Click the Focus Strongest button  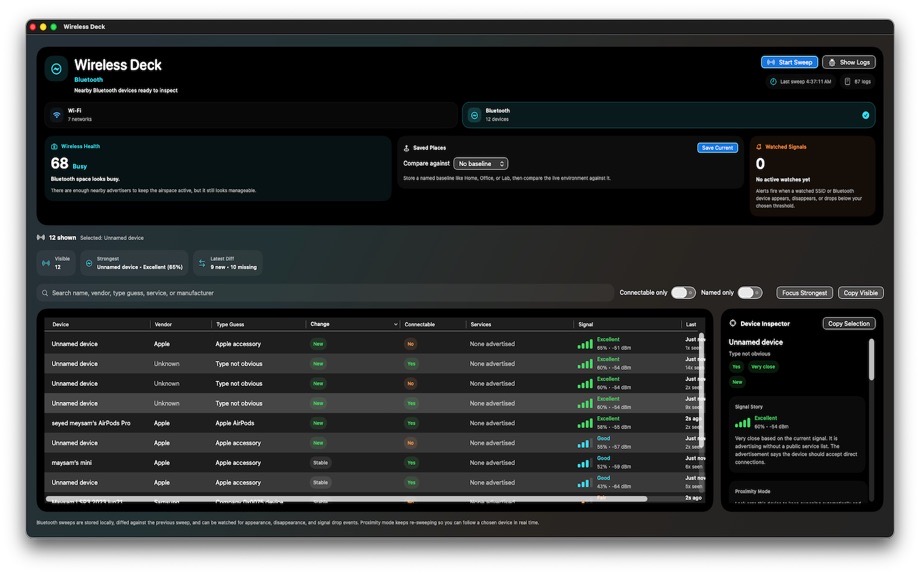coord(804,293)
